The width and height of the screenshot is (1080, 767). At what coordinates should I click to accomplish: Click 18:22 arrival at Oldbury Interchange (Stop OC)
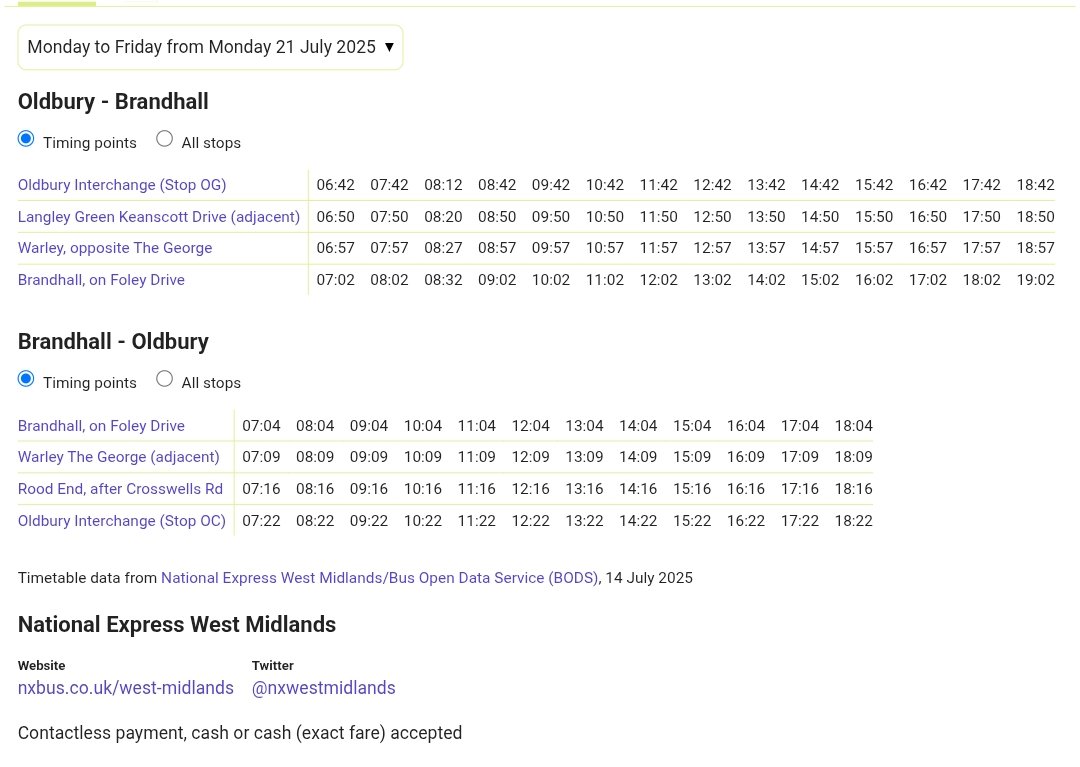[x=853, y=521]
